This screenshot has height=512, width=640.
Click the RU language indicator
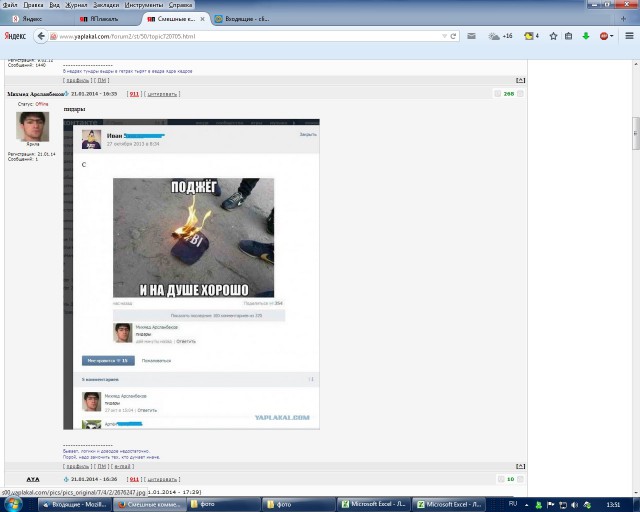[513, 504]
